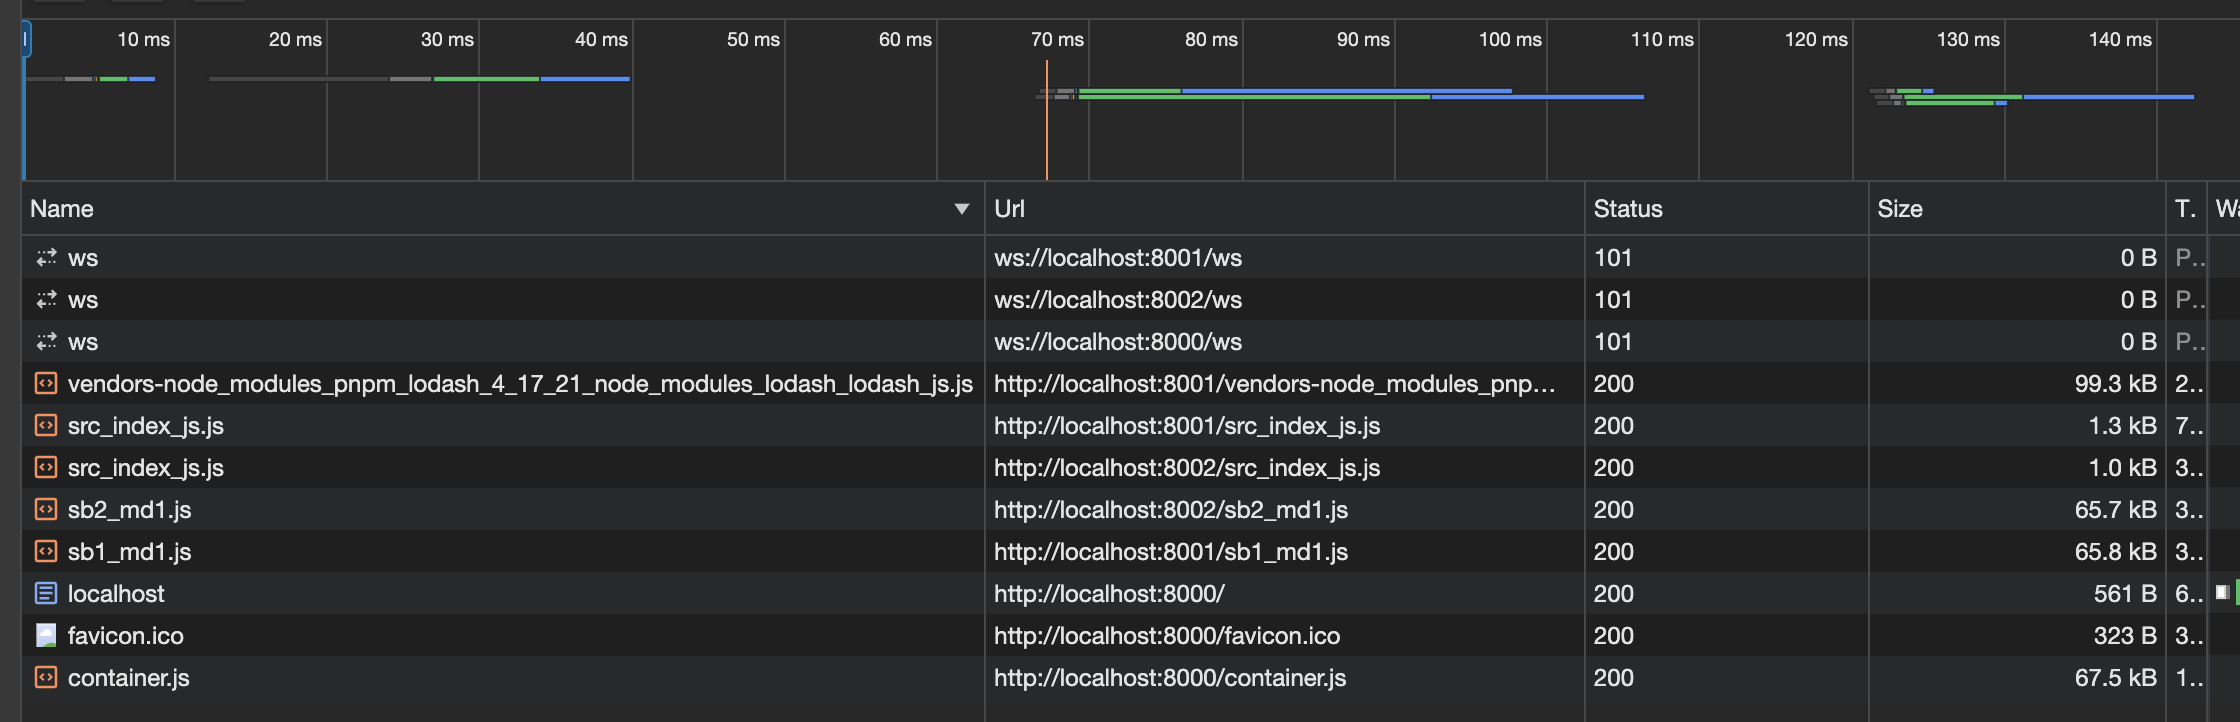Click the WebSocket icon for ws://localhost:8001/ws
The width and height of the screenshot is (2240, 722).
click(46, 258)
